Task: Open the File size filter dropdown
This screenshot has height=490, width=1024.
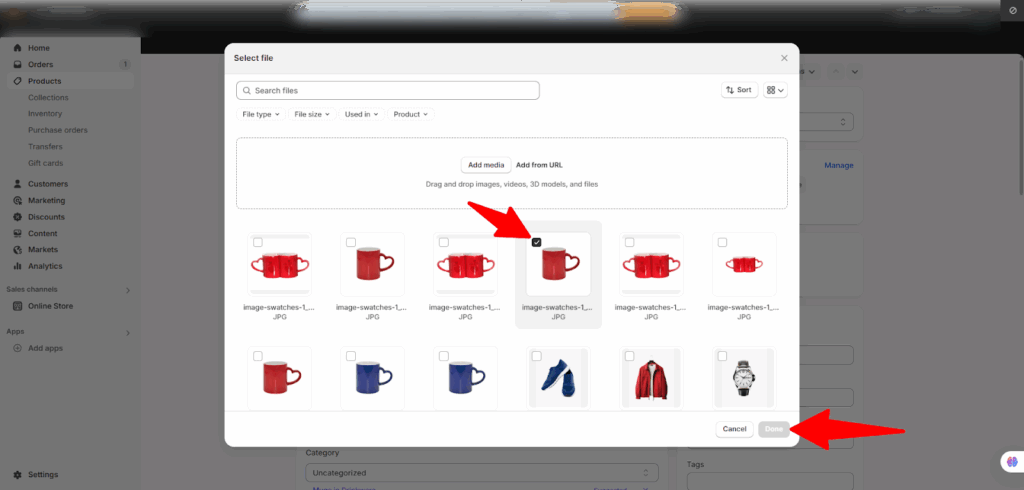Action: click(311, 114)
